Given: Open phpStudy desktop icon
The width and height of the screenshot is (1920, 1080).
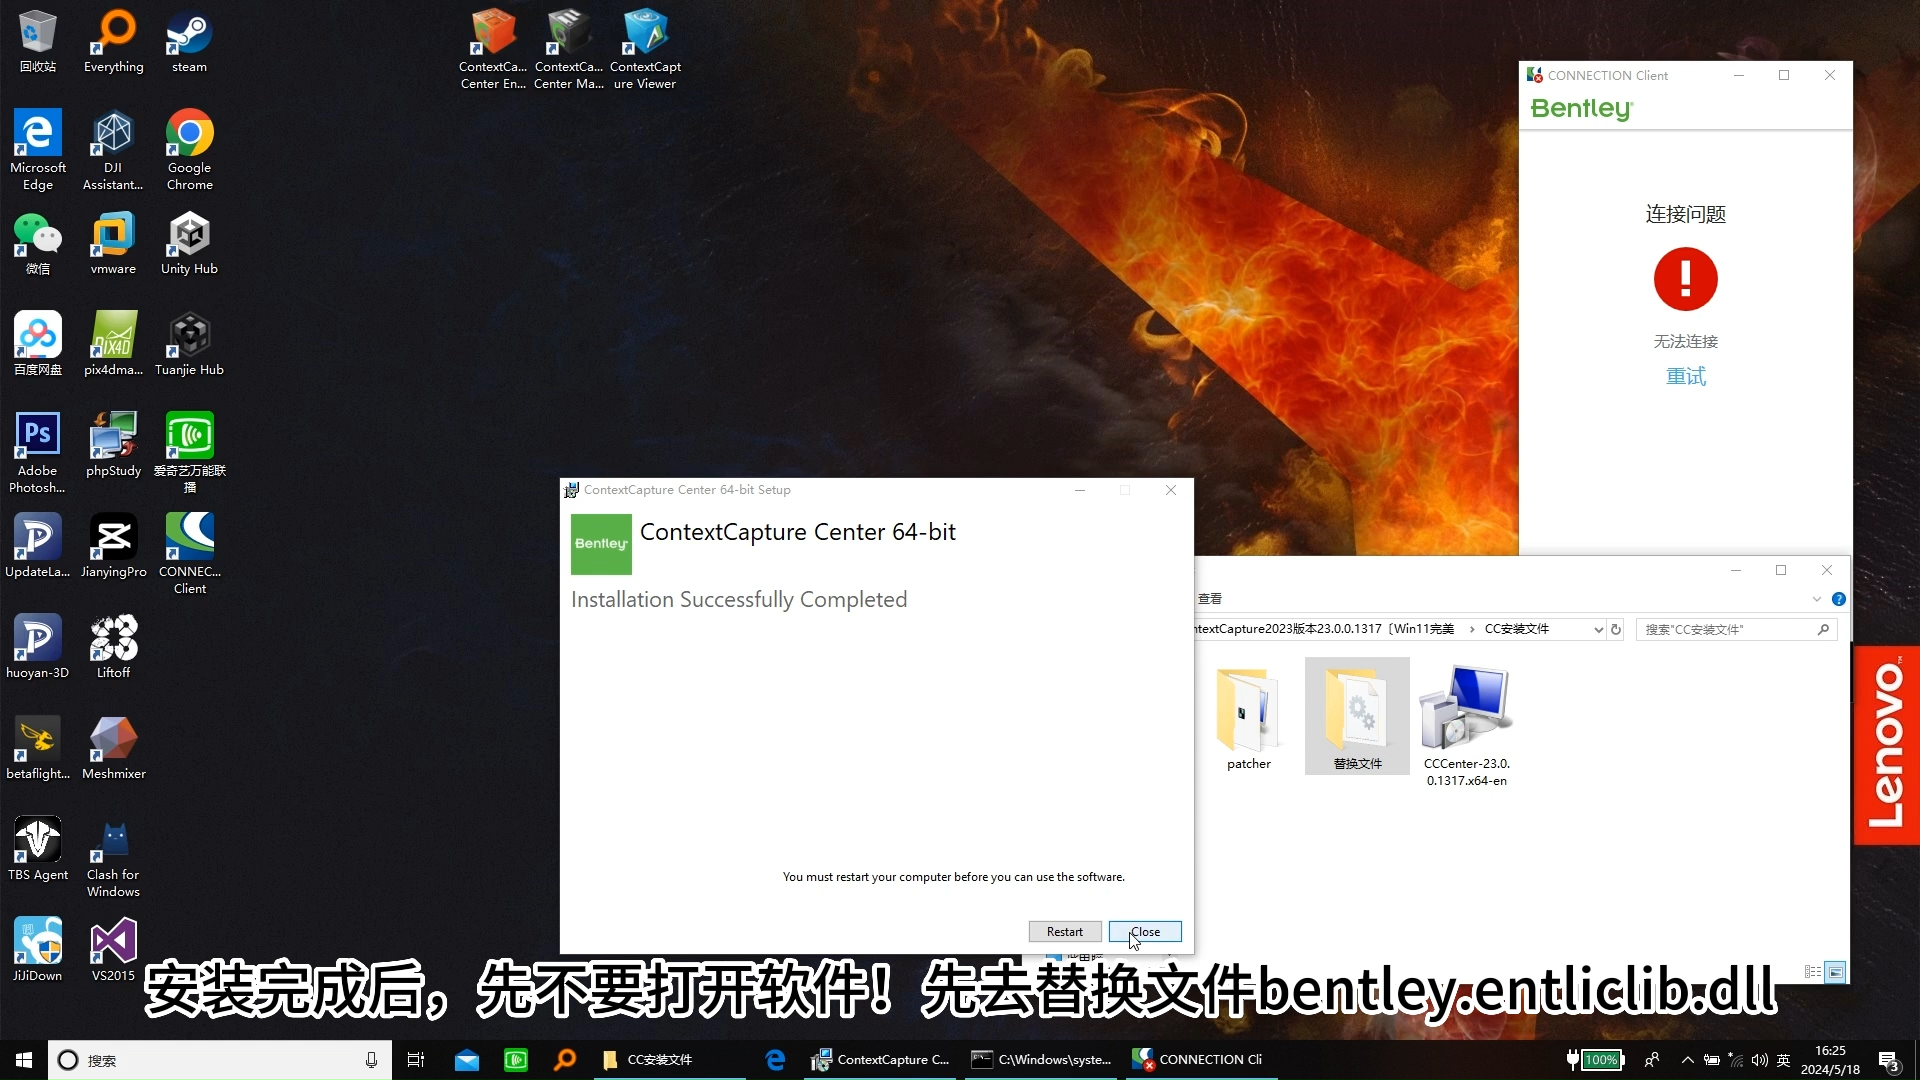Looking at the screenshot, I should 113,445.
